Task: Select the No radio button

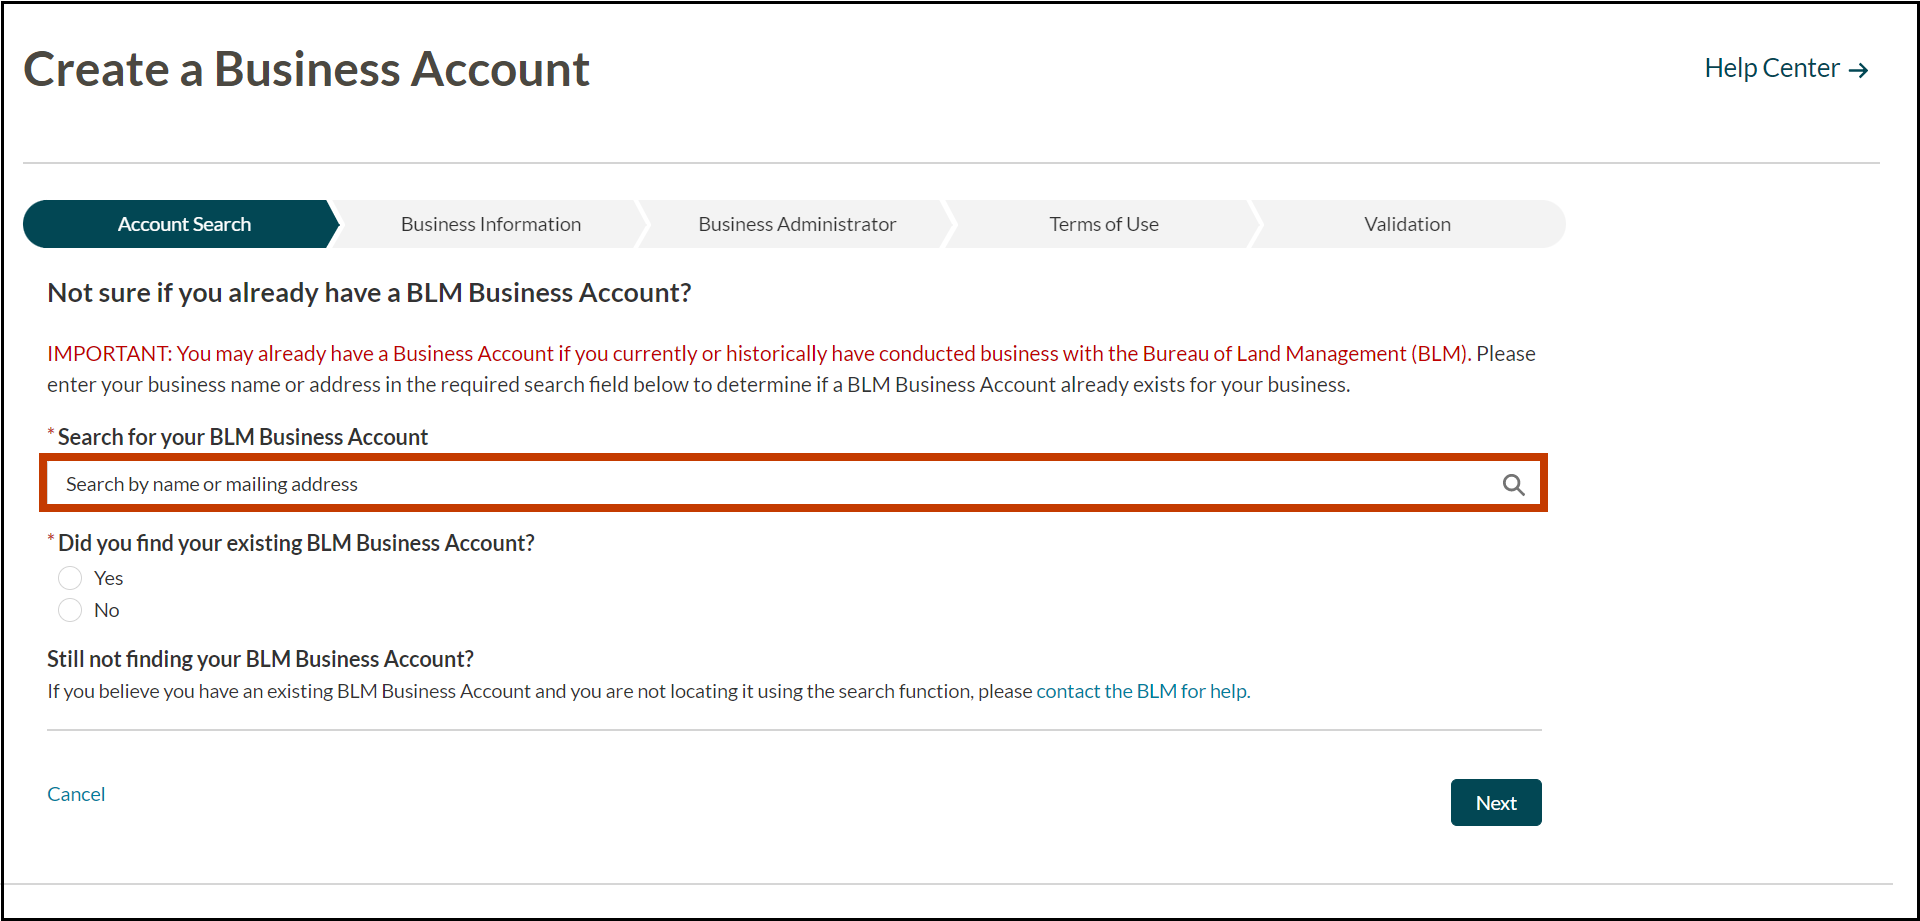Action: click(x=70, y=610)
